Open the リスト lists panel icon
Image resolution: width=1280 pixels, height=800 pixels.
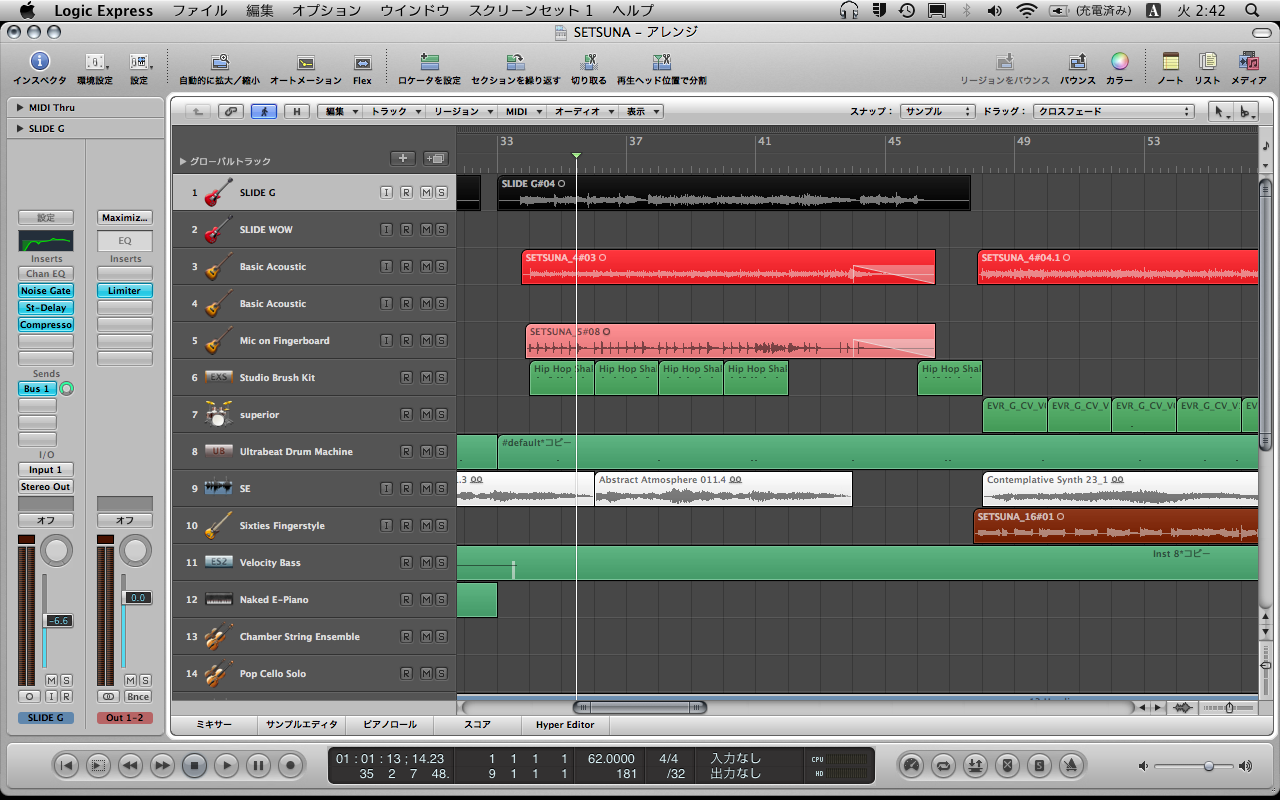[x=1208, y=62]
